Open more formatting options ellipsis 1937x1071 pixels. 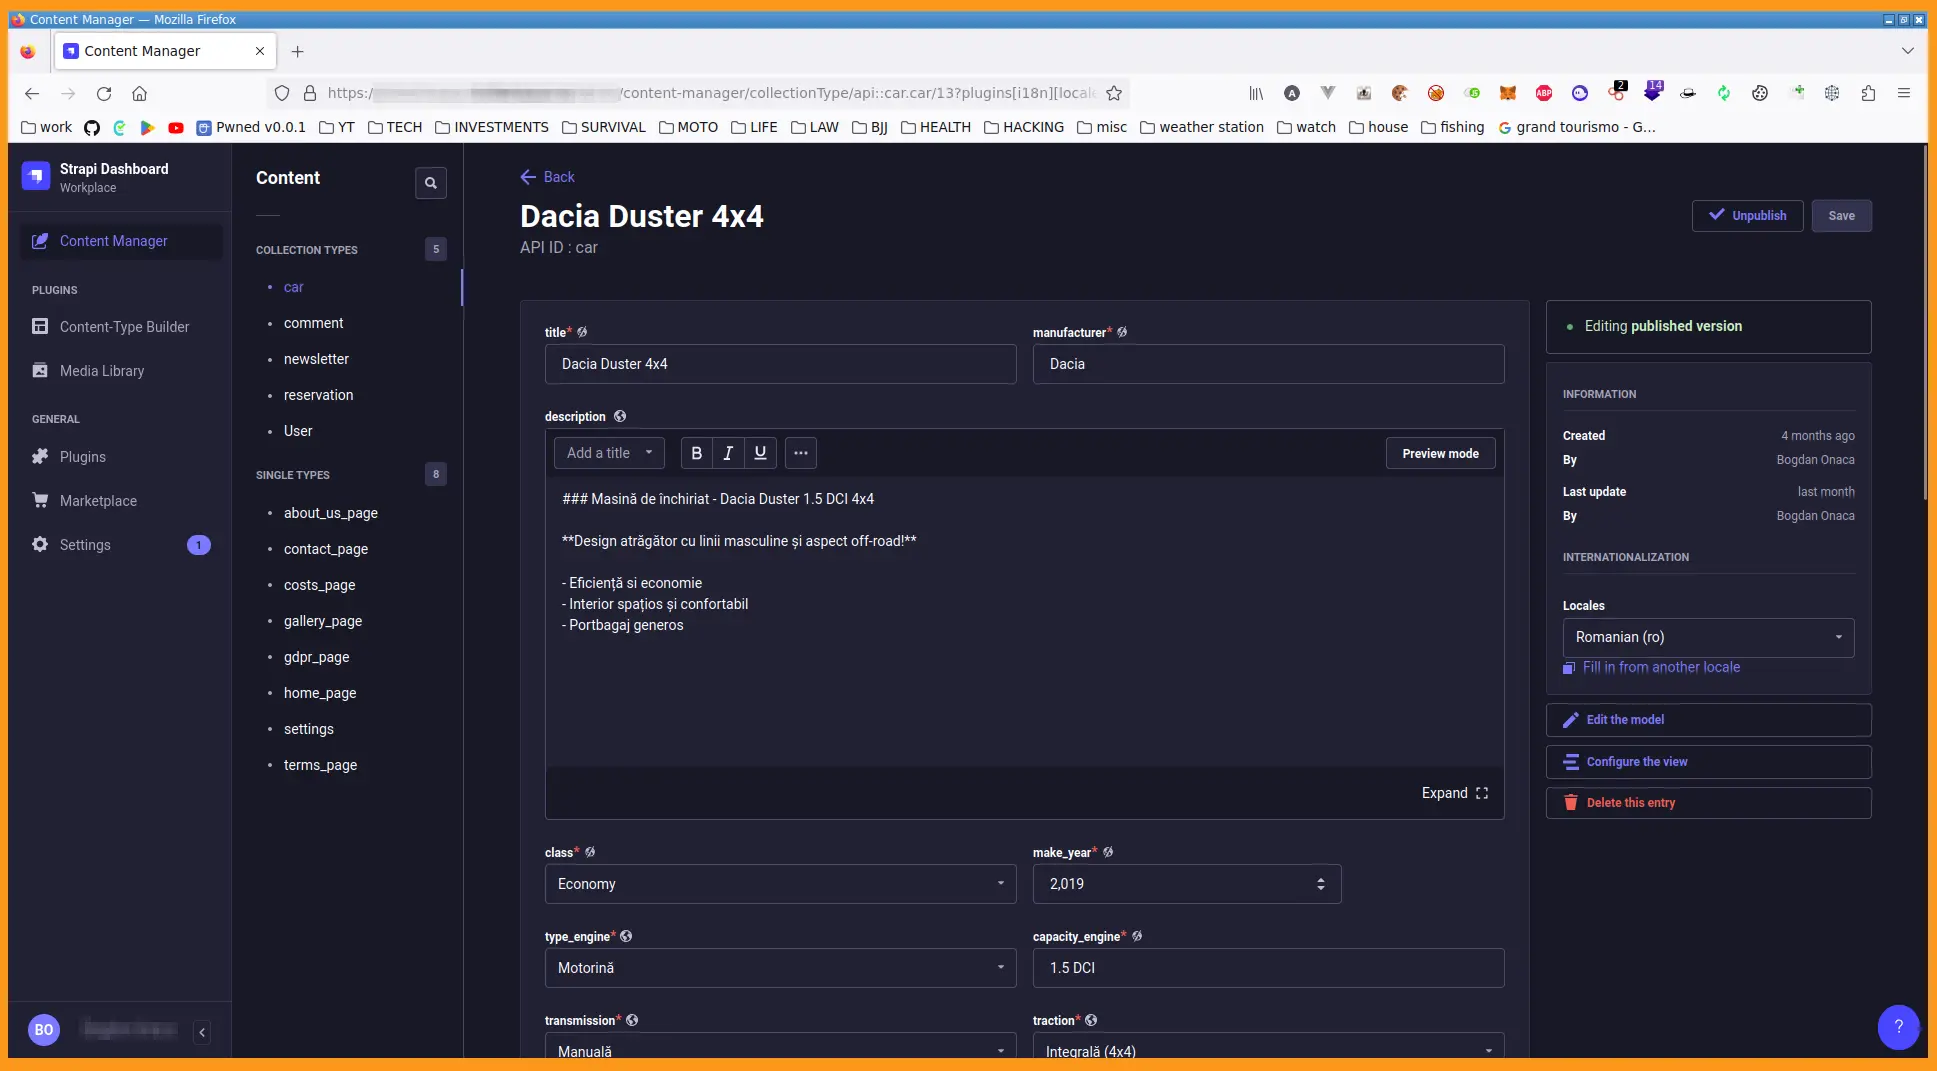[x=801, y=453]
